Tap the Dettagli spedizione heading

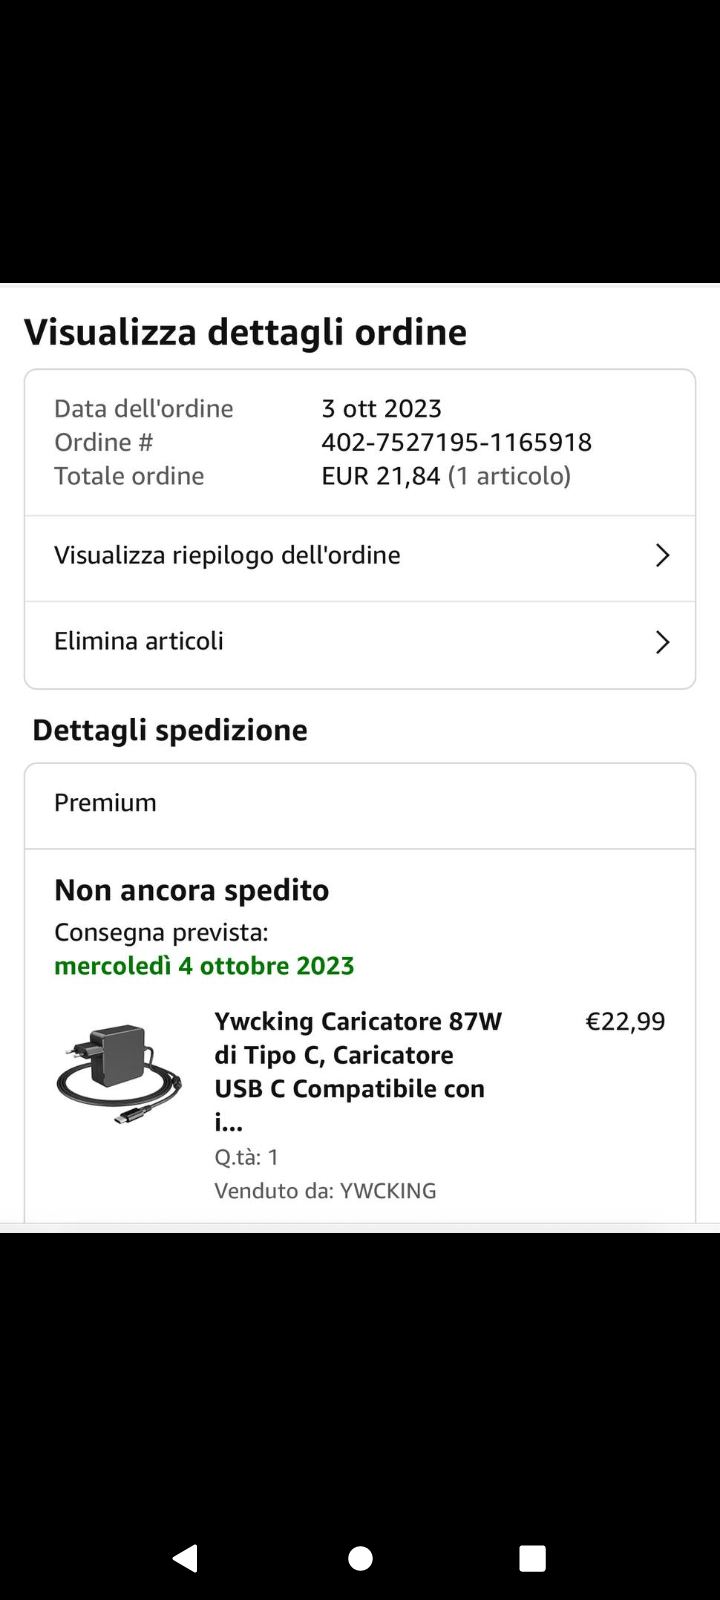[170, 730]
